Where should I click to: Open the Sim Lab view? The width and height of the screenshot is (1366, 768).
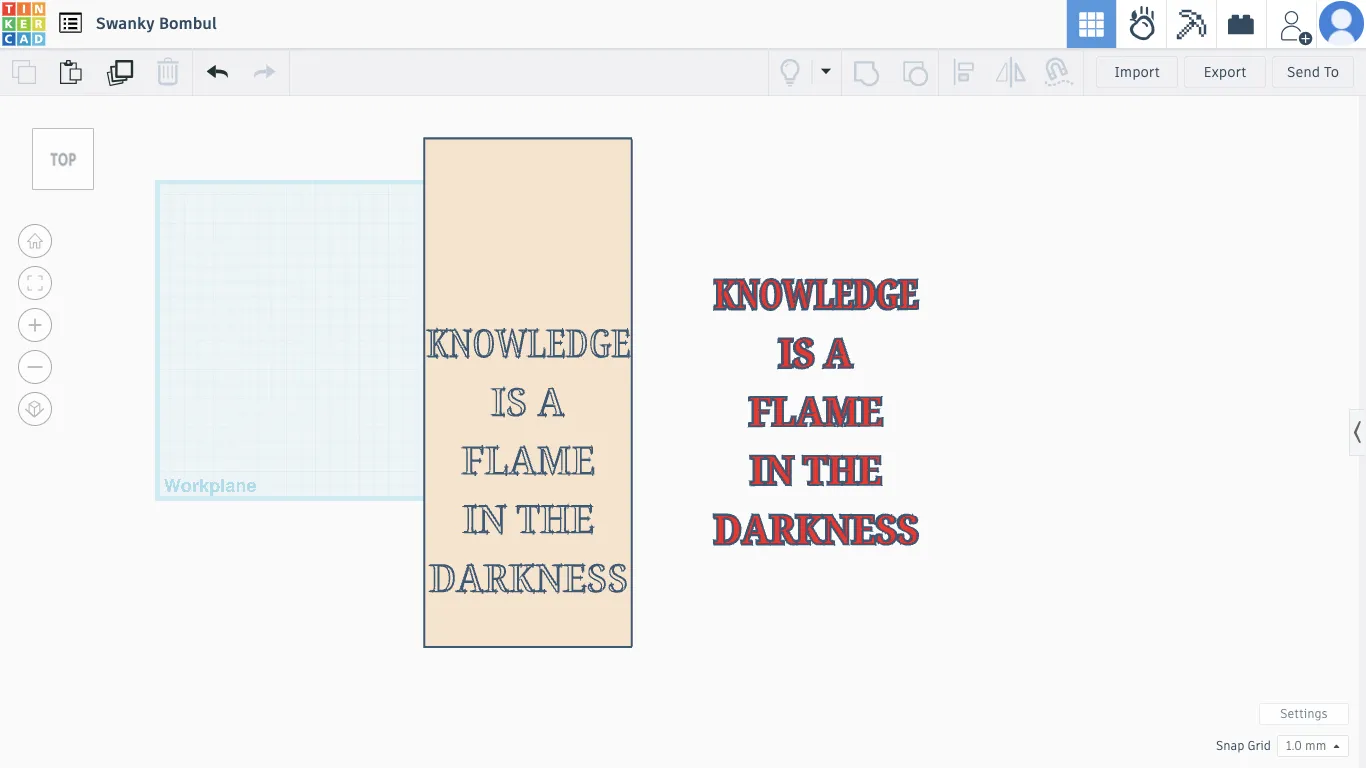[x=1141, y=24]
